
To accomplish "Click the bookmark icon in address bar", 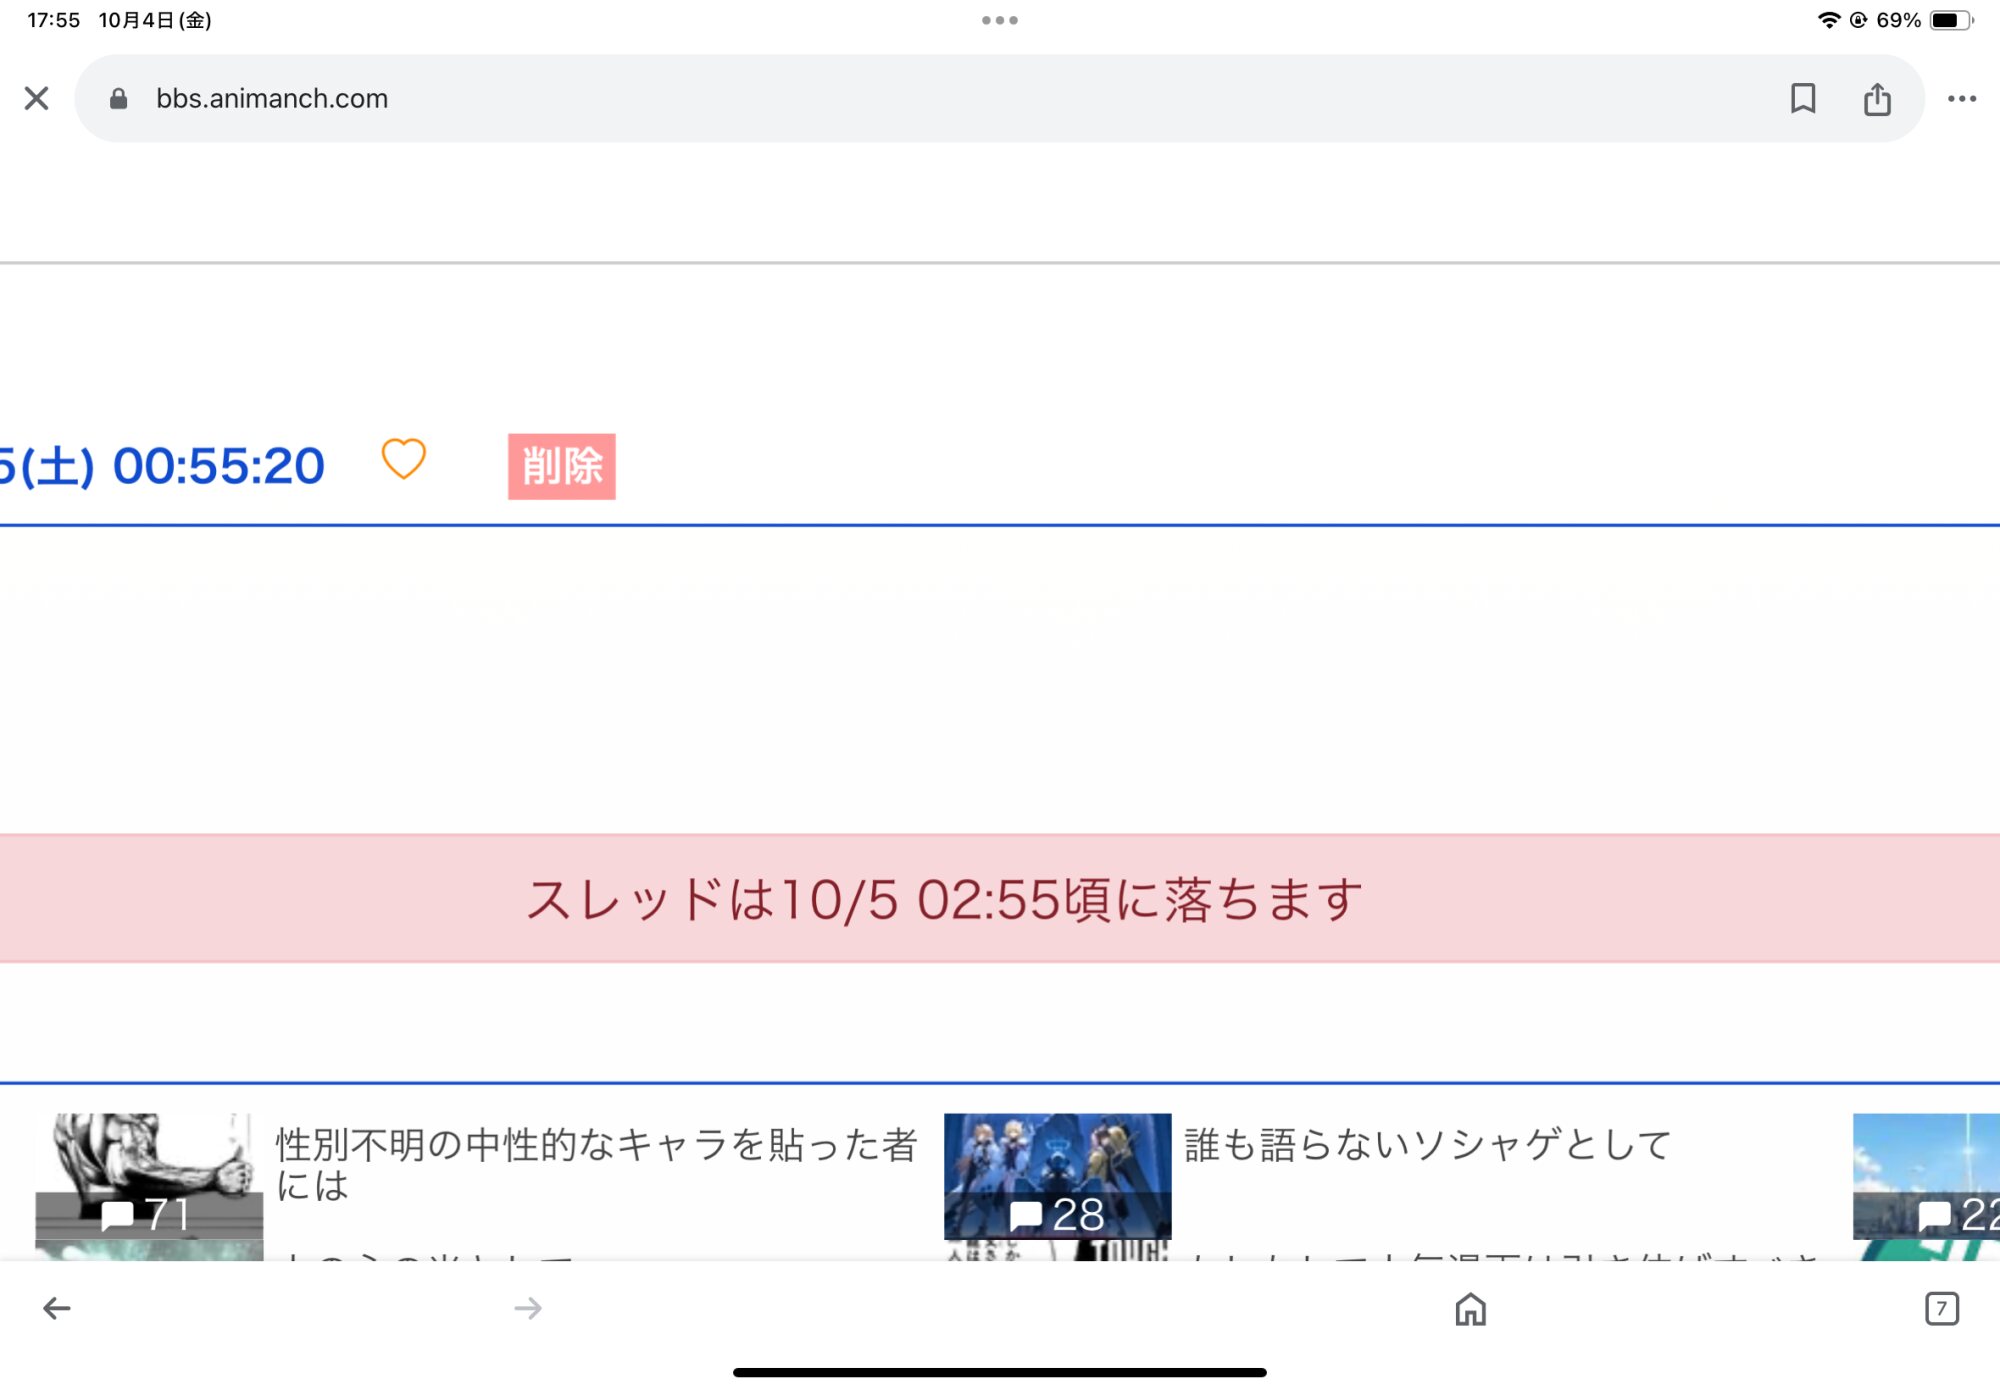I will coord(1802,98).
